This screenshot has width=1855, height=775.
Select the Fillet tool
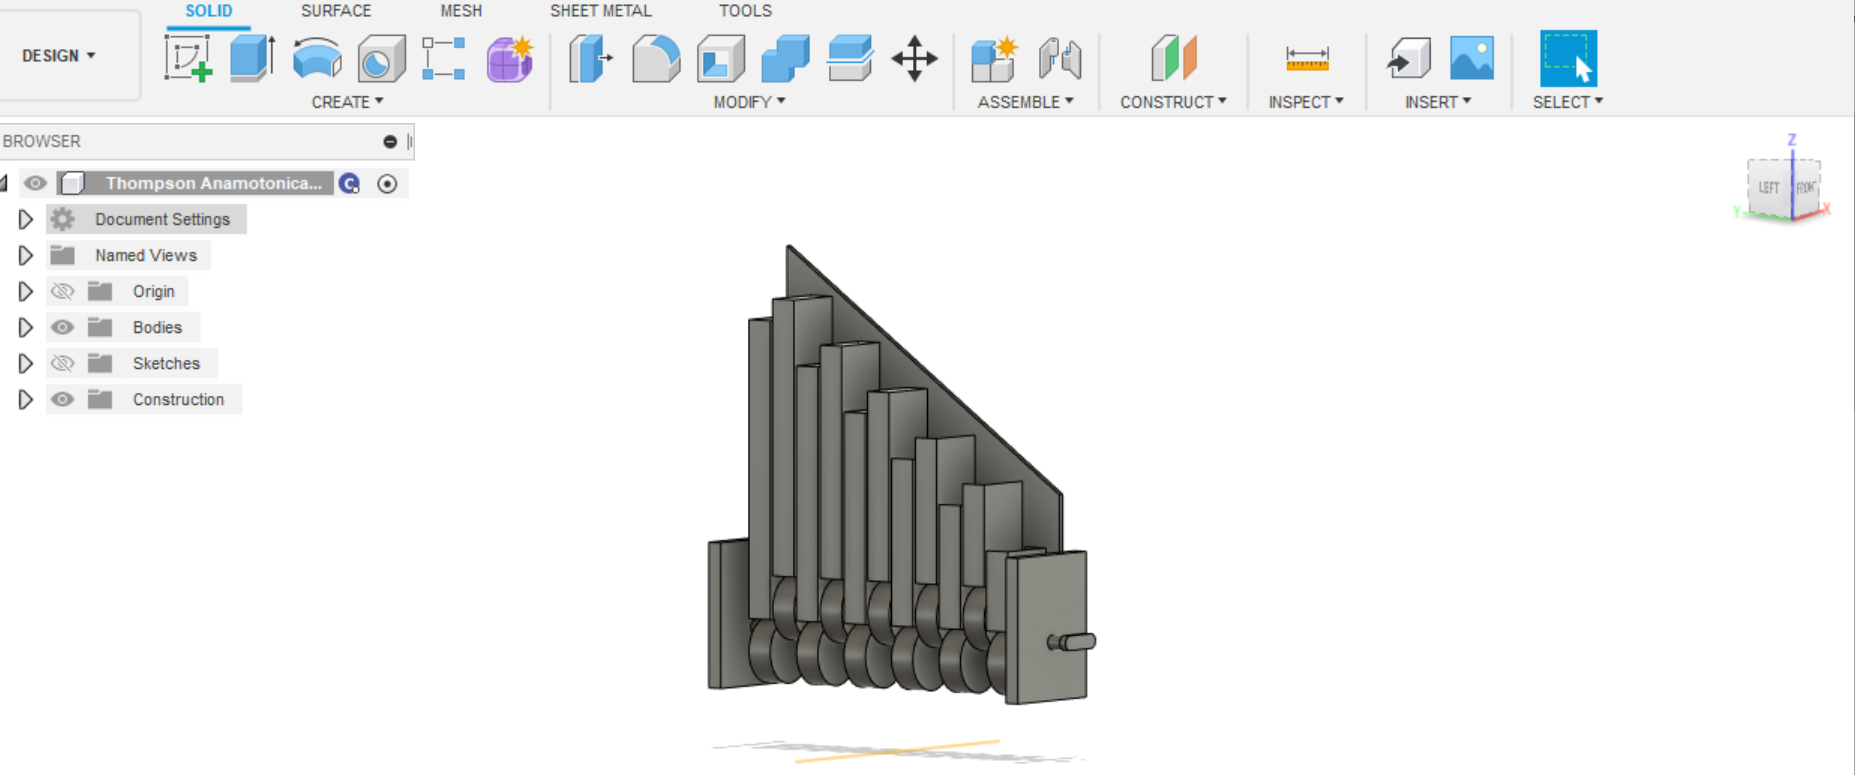click(x=656, y=58)
